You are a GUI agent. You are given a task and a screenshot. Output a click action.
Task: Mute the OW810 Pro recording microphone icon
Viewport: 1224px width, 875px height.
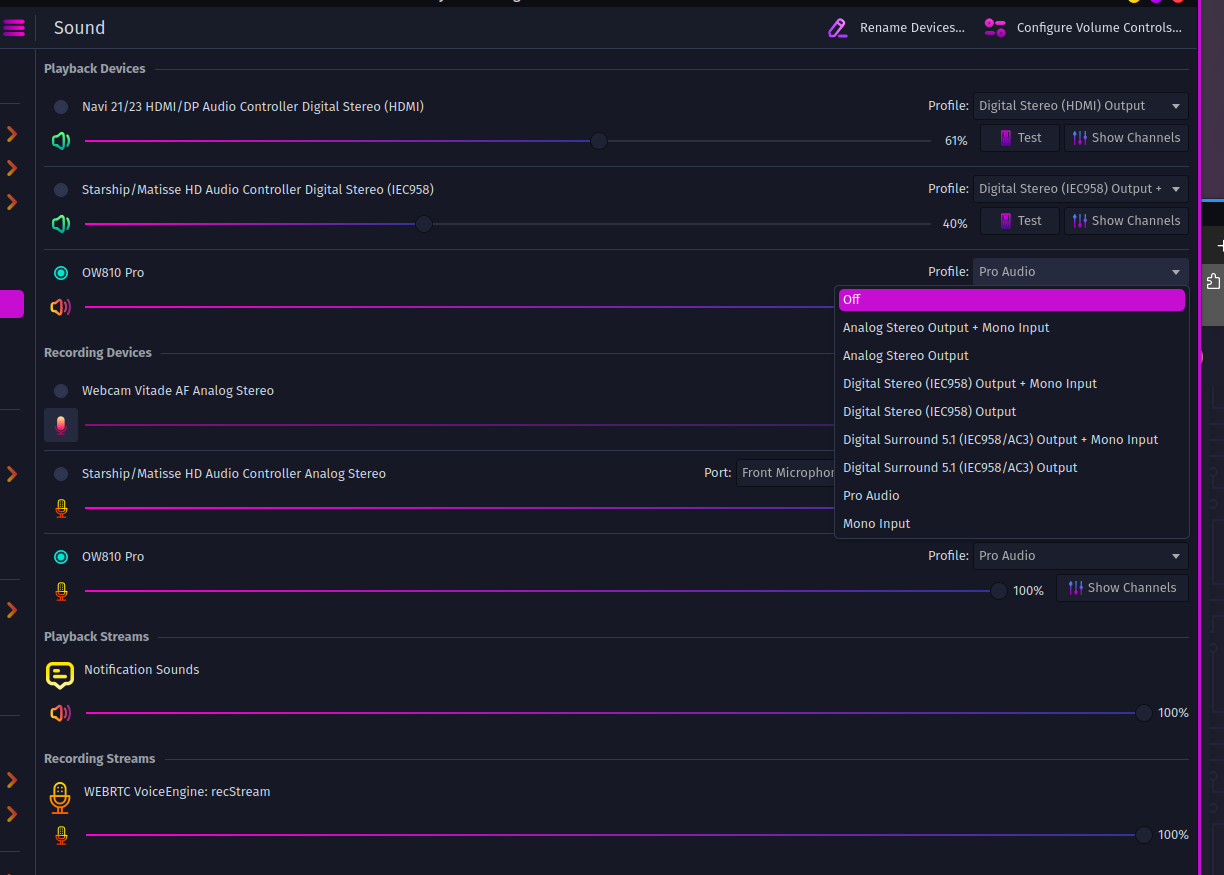(61, 591)
